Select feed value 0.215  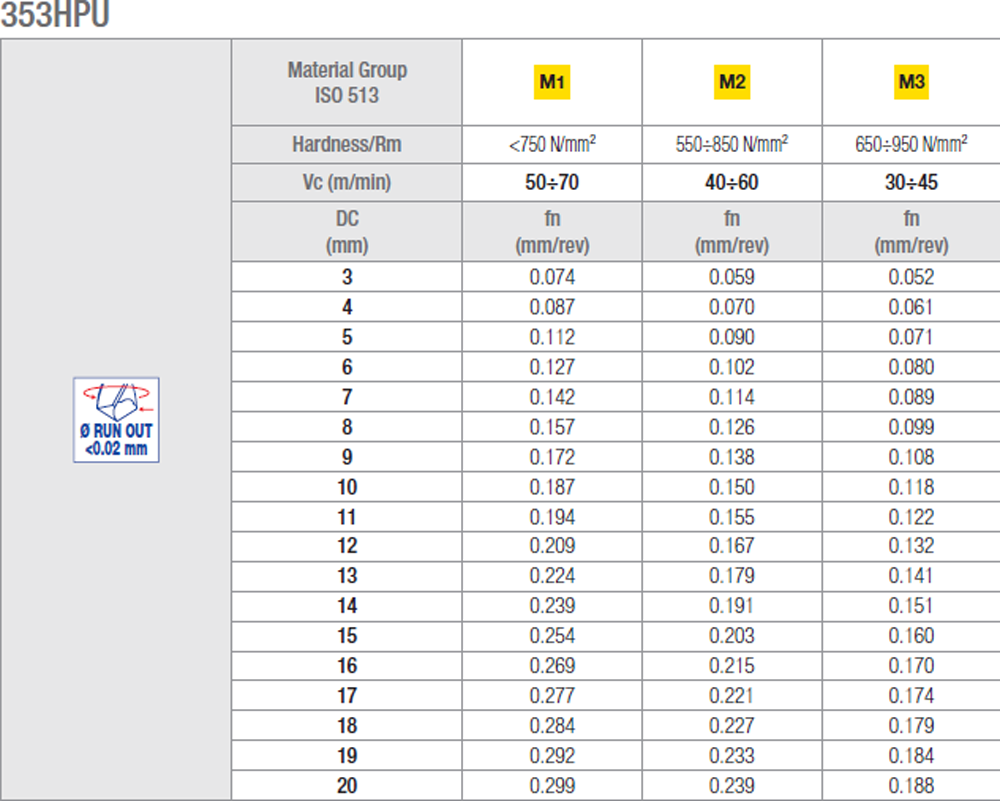(732, 665)
